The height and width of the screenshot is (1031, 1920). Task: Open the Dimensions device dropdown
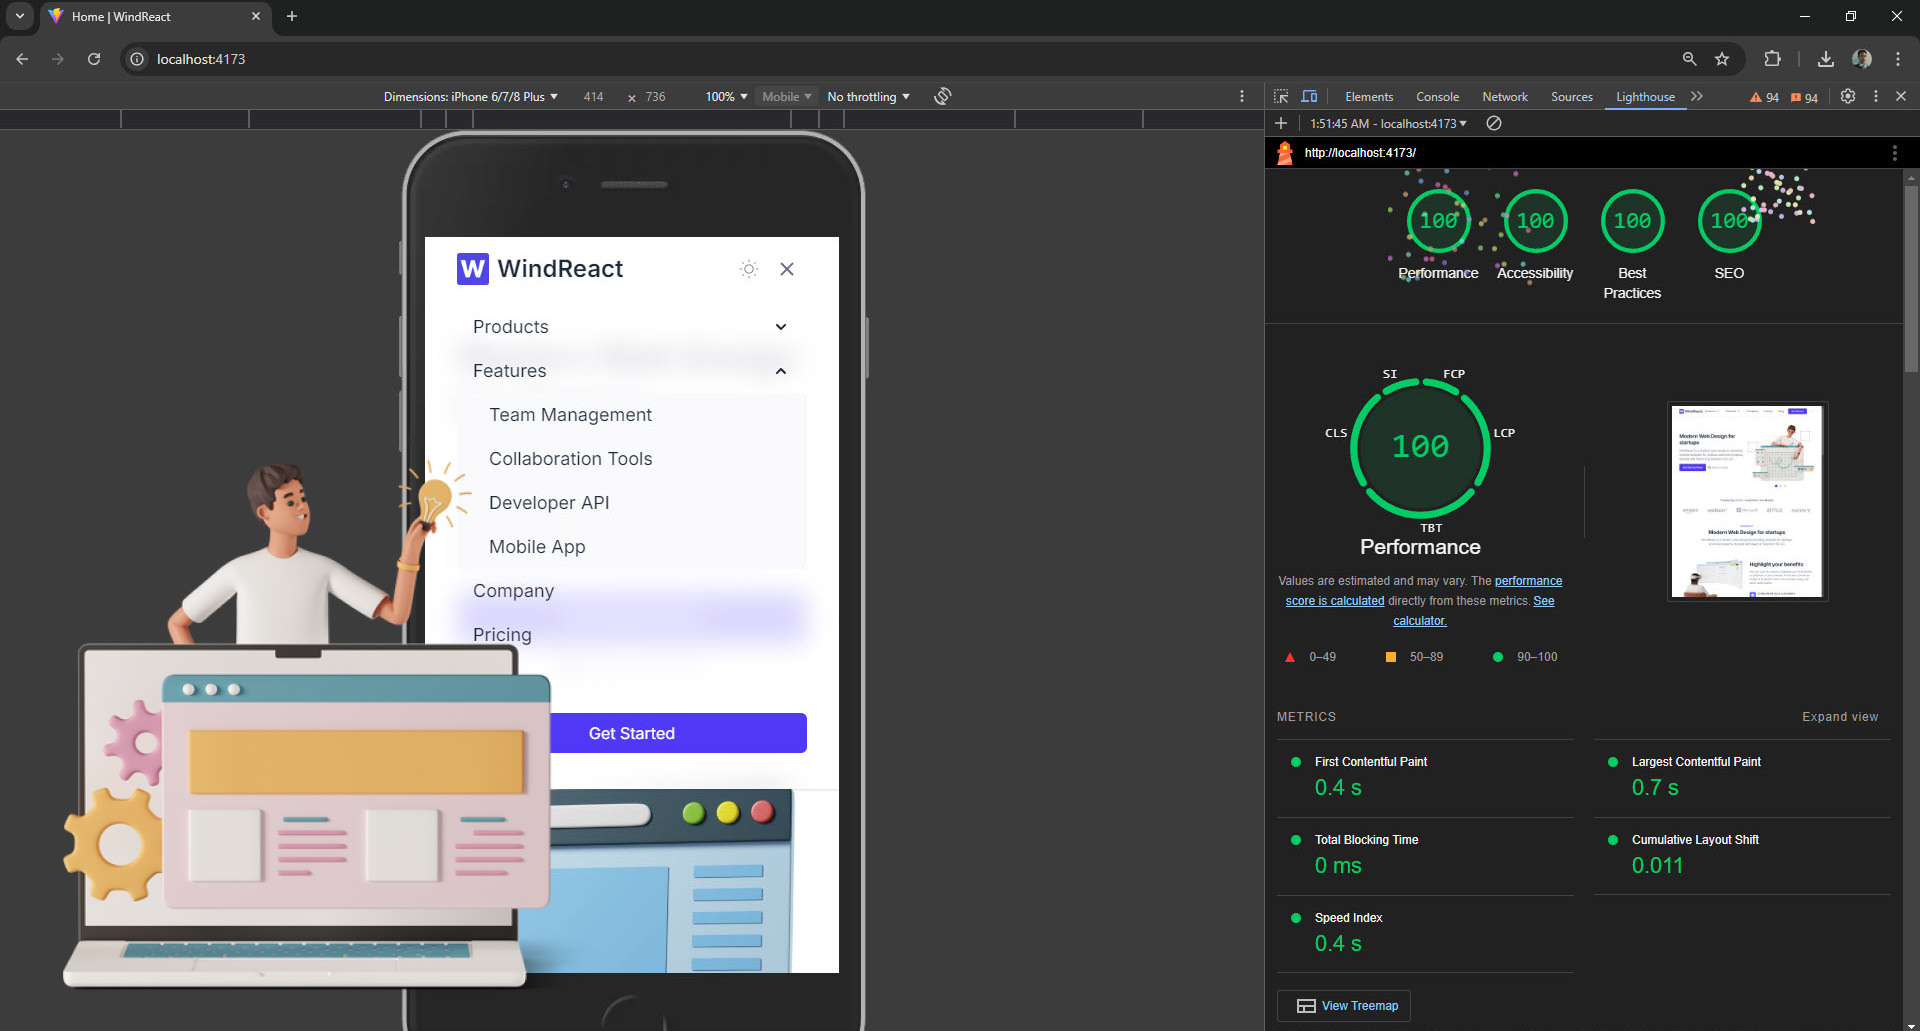[470, 97]
